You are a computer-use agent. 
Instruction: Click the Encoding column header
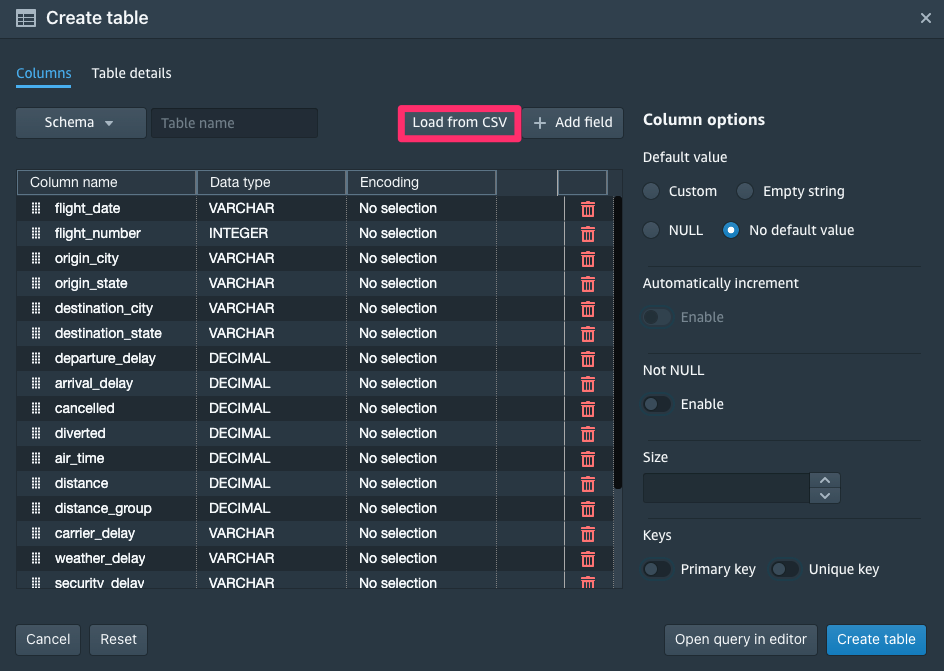tap(421, 182)
